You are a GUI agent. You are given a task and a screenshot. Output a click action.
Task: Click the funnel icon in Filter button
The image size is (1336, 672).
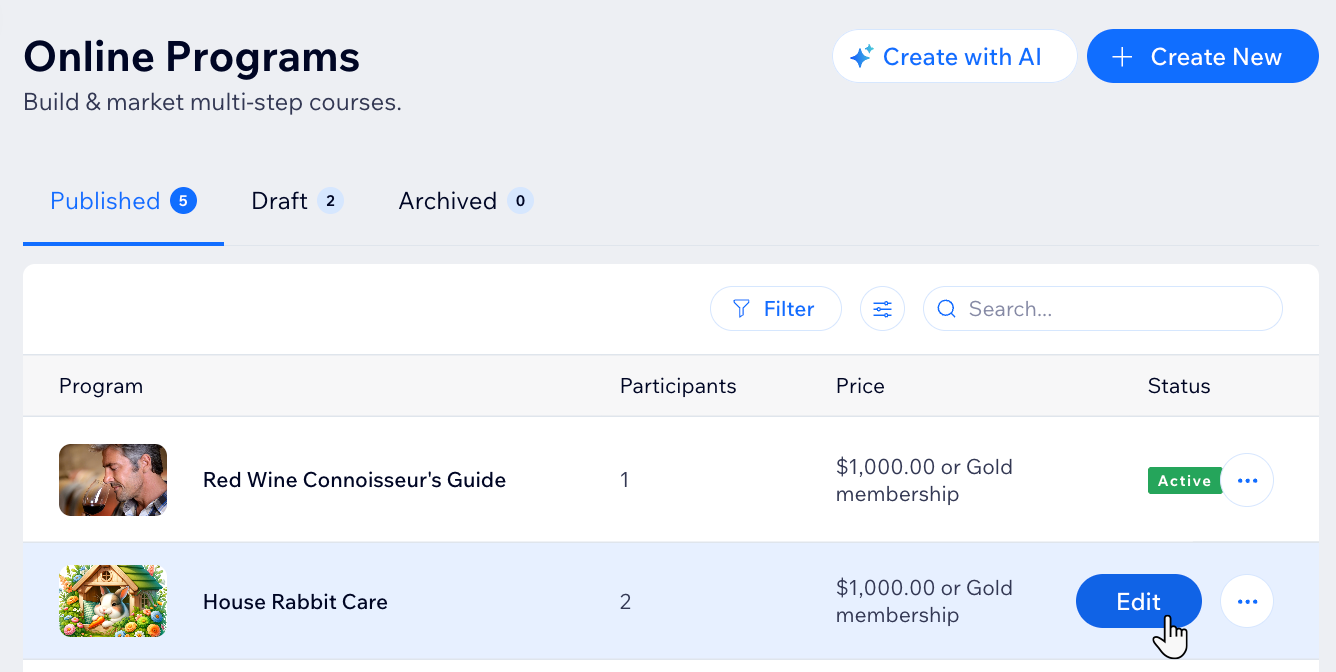741,309
